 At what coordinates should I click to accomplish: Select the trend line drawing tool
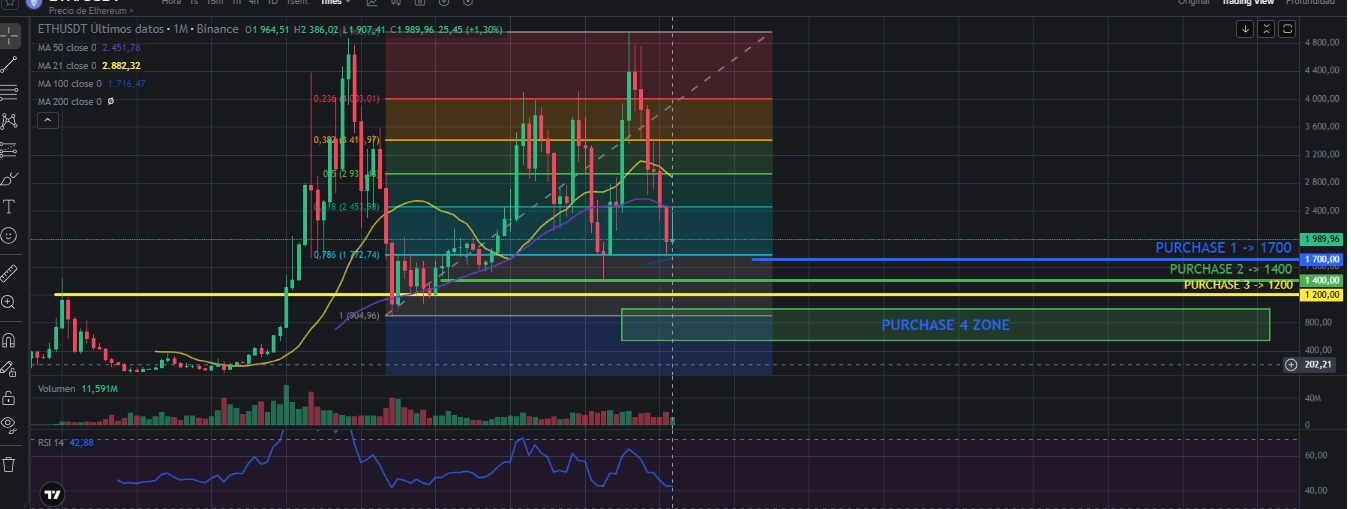10,65
